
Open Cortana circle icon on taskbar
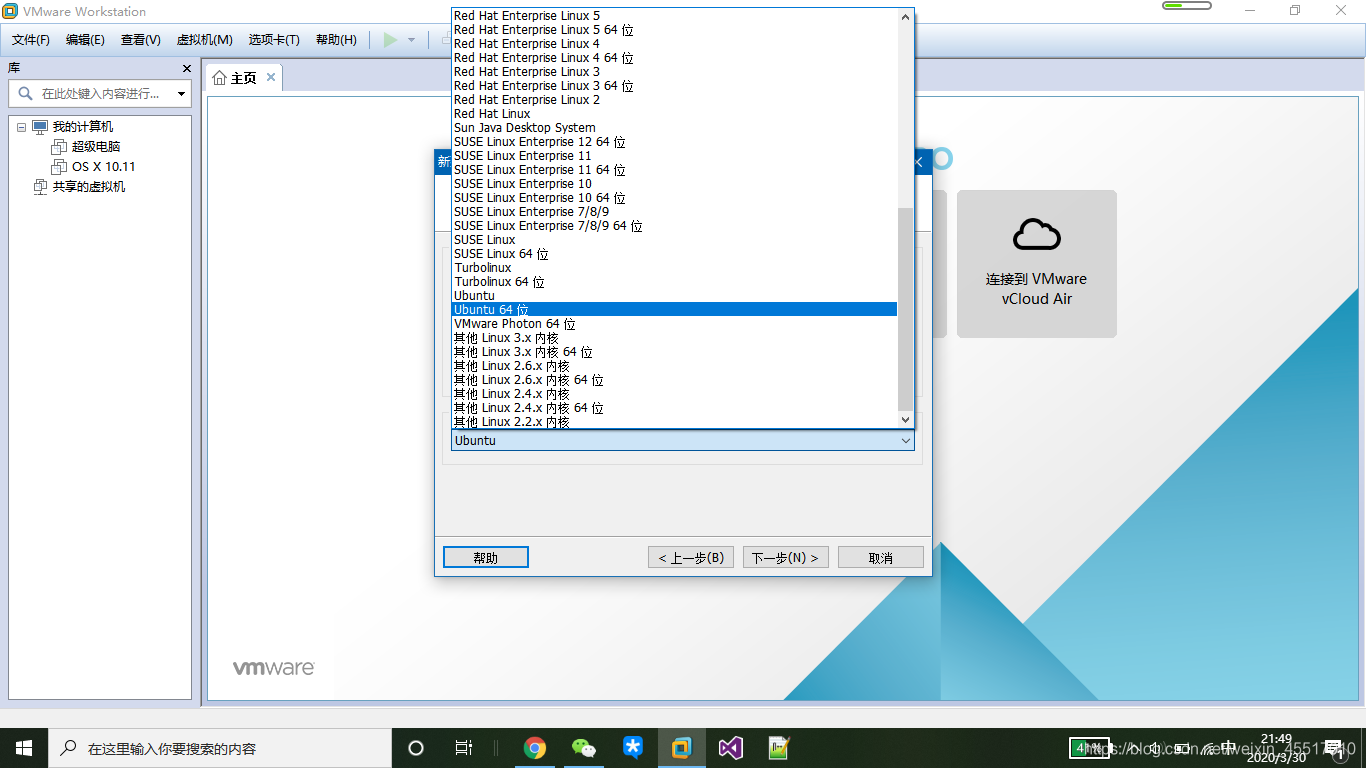[x=416, y=748]
